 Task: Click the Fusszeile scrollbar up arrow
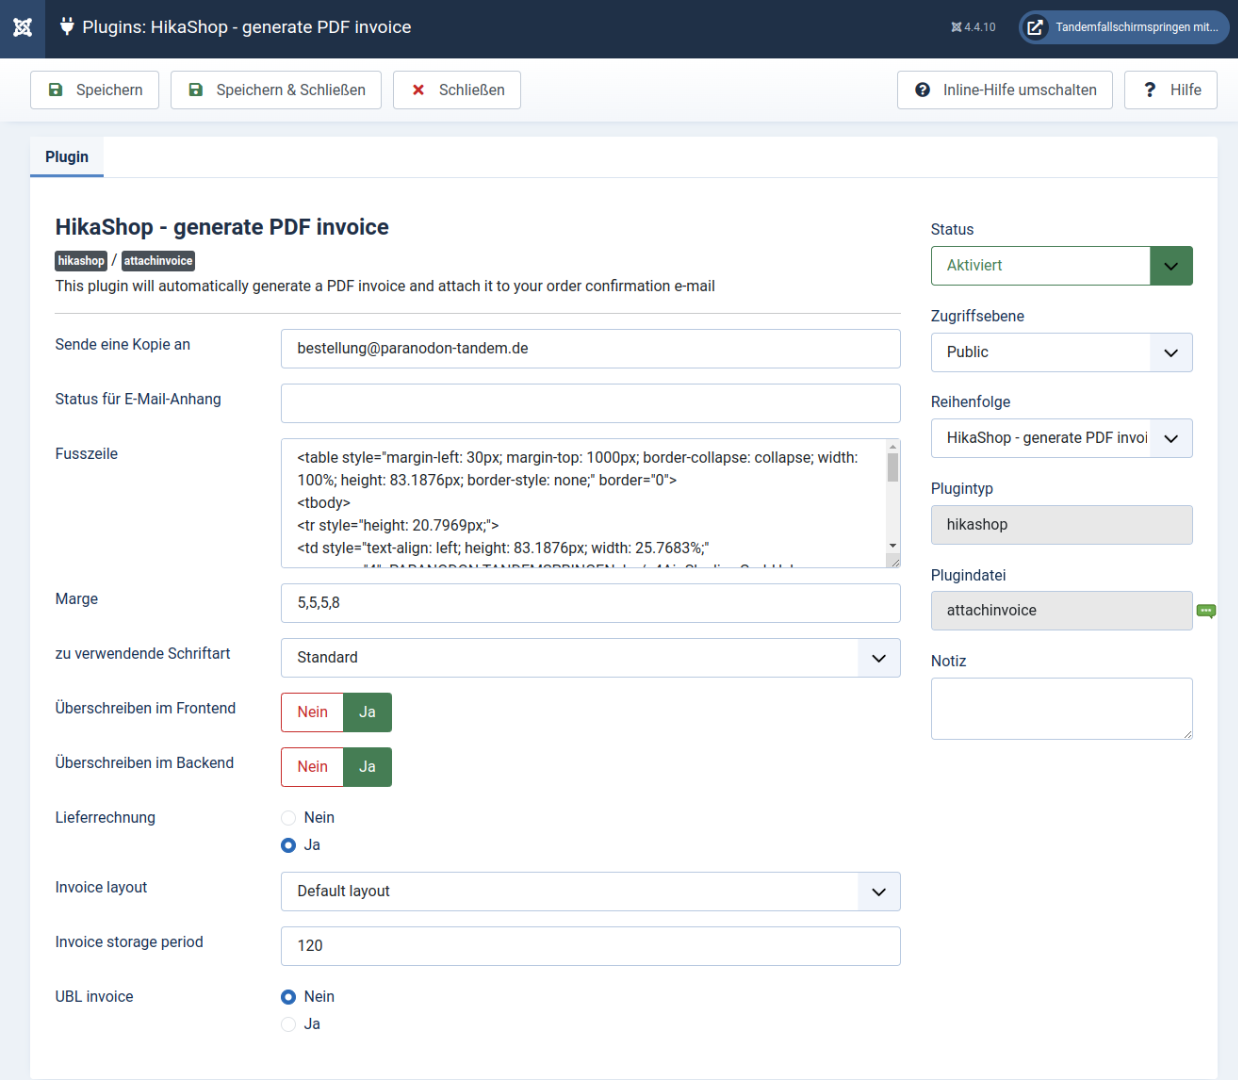click(x=893, y=446)
